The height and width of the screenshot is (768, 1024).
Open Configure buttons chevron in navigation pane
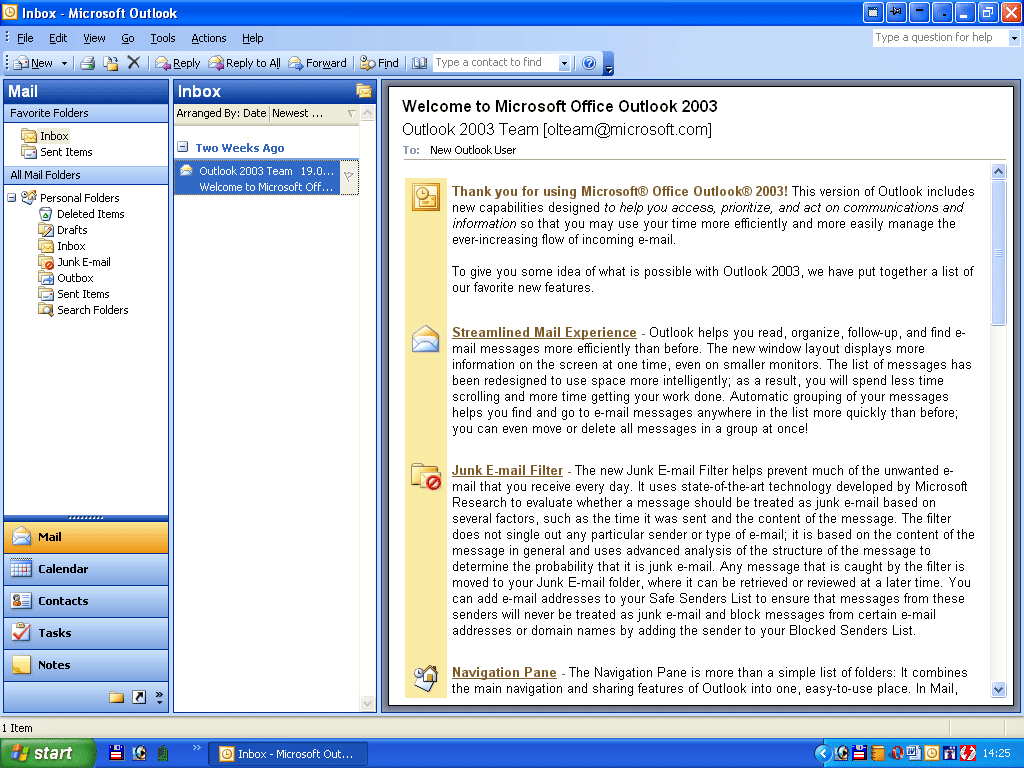[x=159, y=697]
